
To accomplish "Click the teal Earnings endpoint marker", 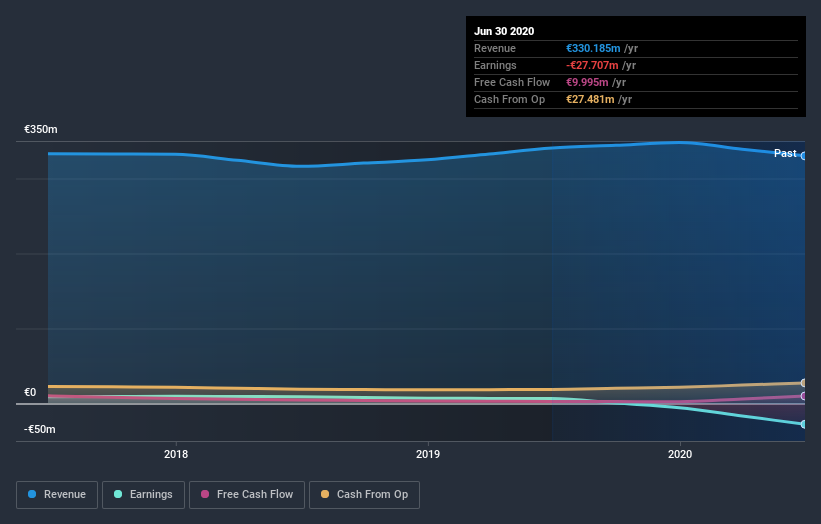I will pos(804,424).
